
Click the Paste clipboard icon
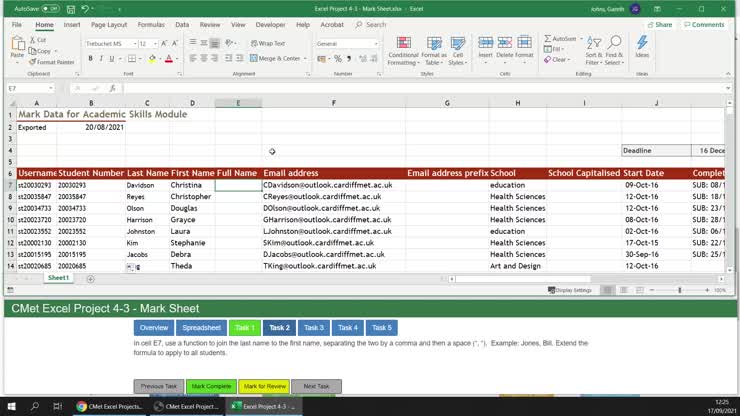coord(17,44)
